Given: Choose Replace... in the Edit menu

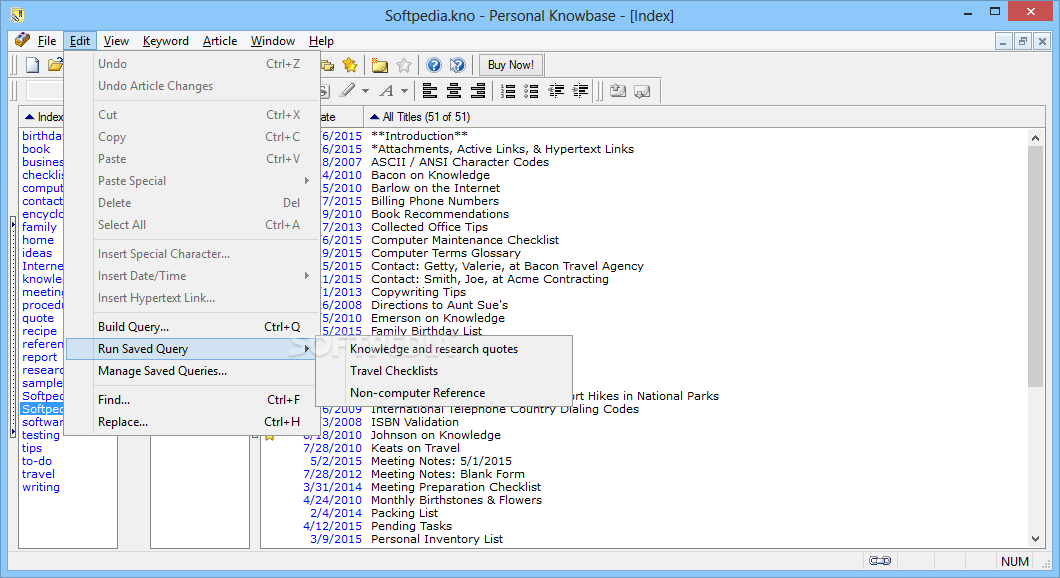Looking at the screenshot, I should pos(192,421).
